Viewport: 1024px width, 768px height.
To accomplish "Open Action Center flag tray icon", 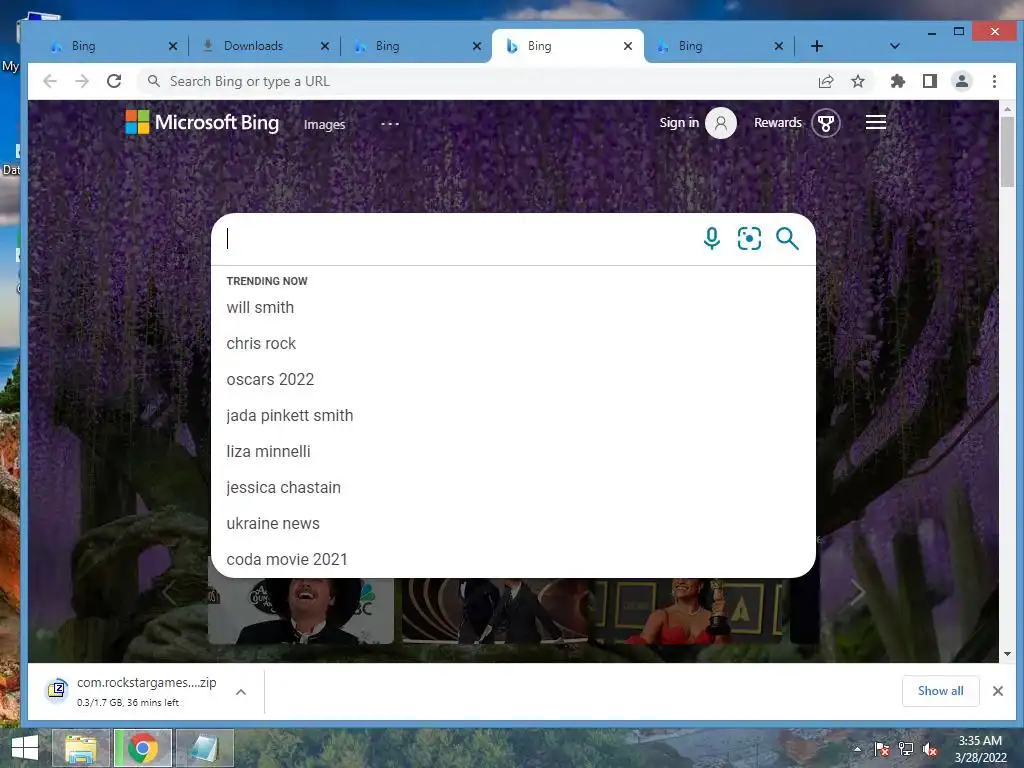I will [882, 749].
